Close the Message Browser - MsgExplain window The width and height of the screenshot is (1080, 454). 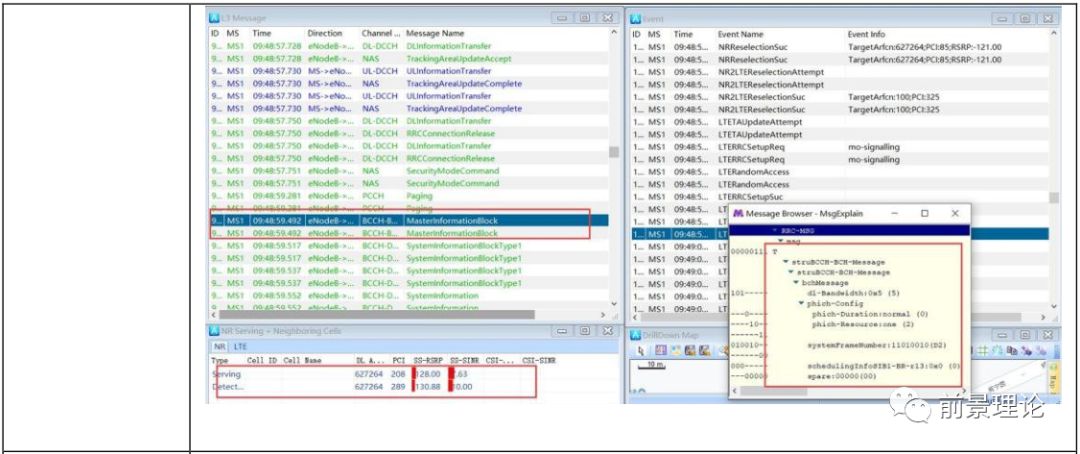(x=955, y=214)
